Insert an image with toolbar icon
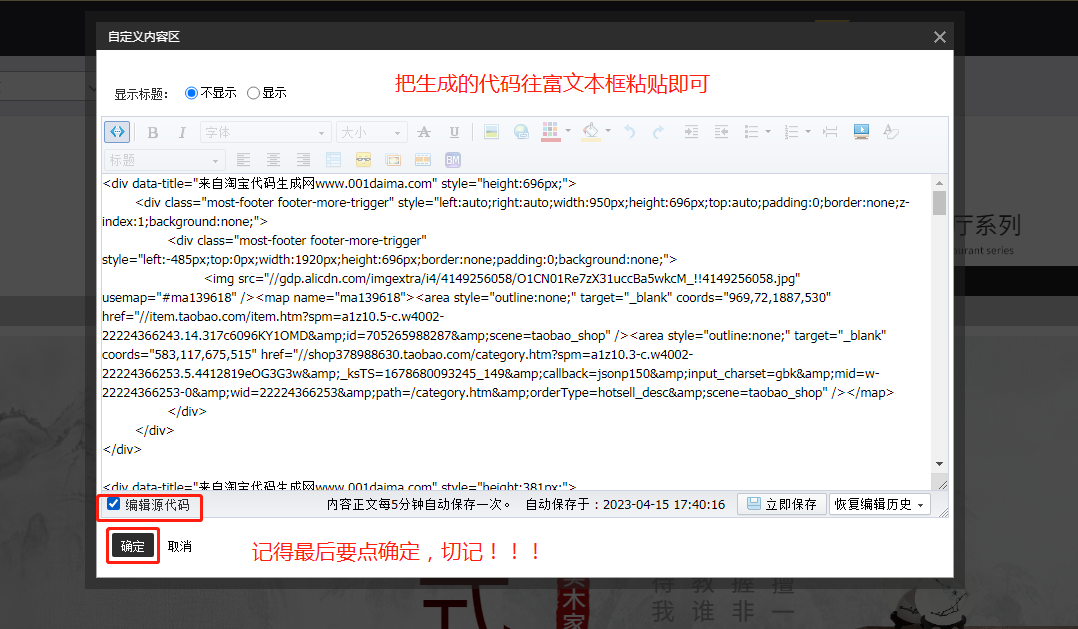Image resolution: width=1078 pixels, height=629 pixels. click(x=491, y=132)
